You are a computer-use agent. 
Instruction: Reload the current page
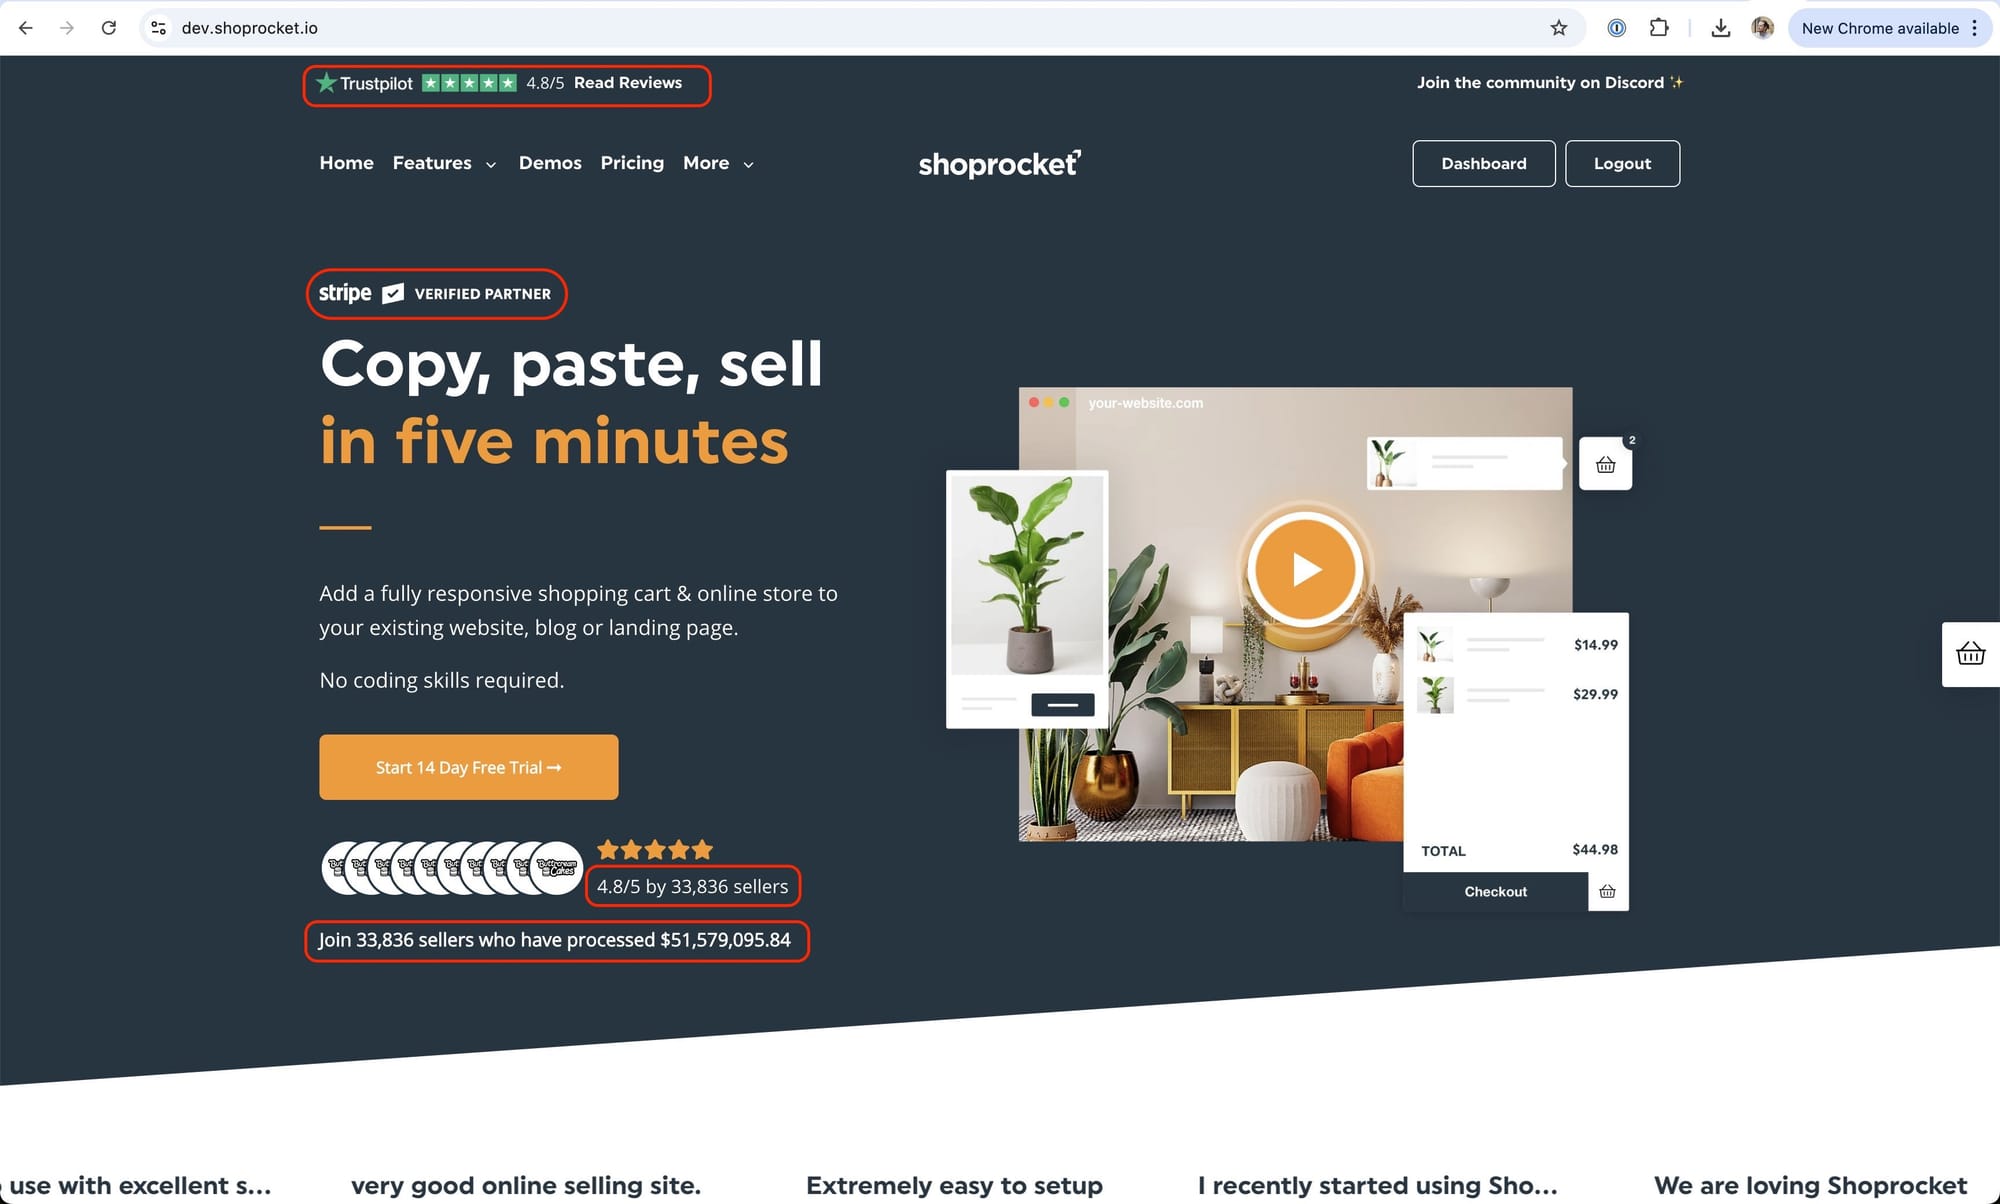click(109, 28)
